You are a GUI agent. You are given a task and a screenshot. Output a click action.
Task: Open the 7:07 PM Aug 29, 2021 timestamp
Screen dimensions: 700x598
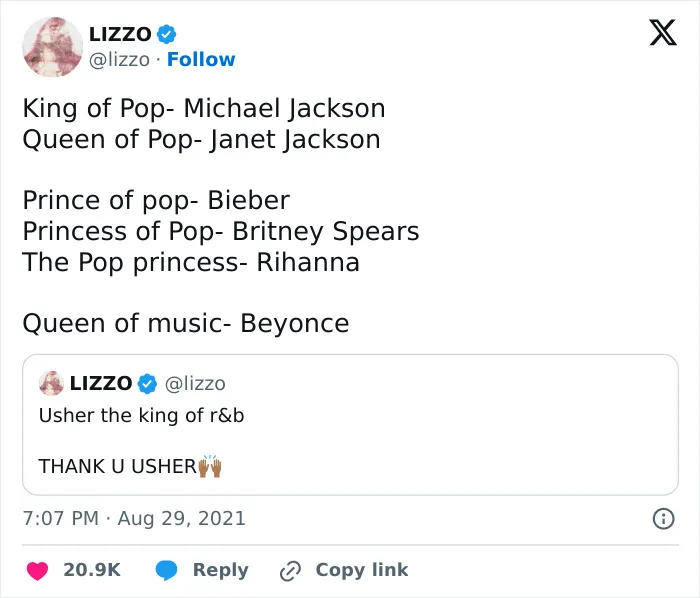[x=134, y=519]
